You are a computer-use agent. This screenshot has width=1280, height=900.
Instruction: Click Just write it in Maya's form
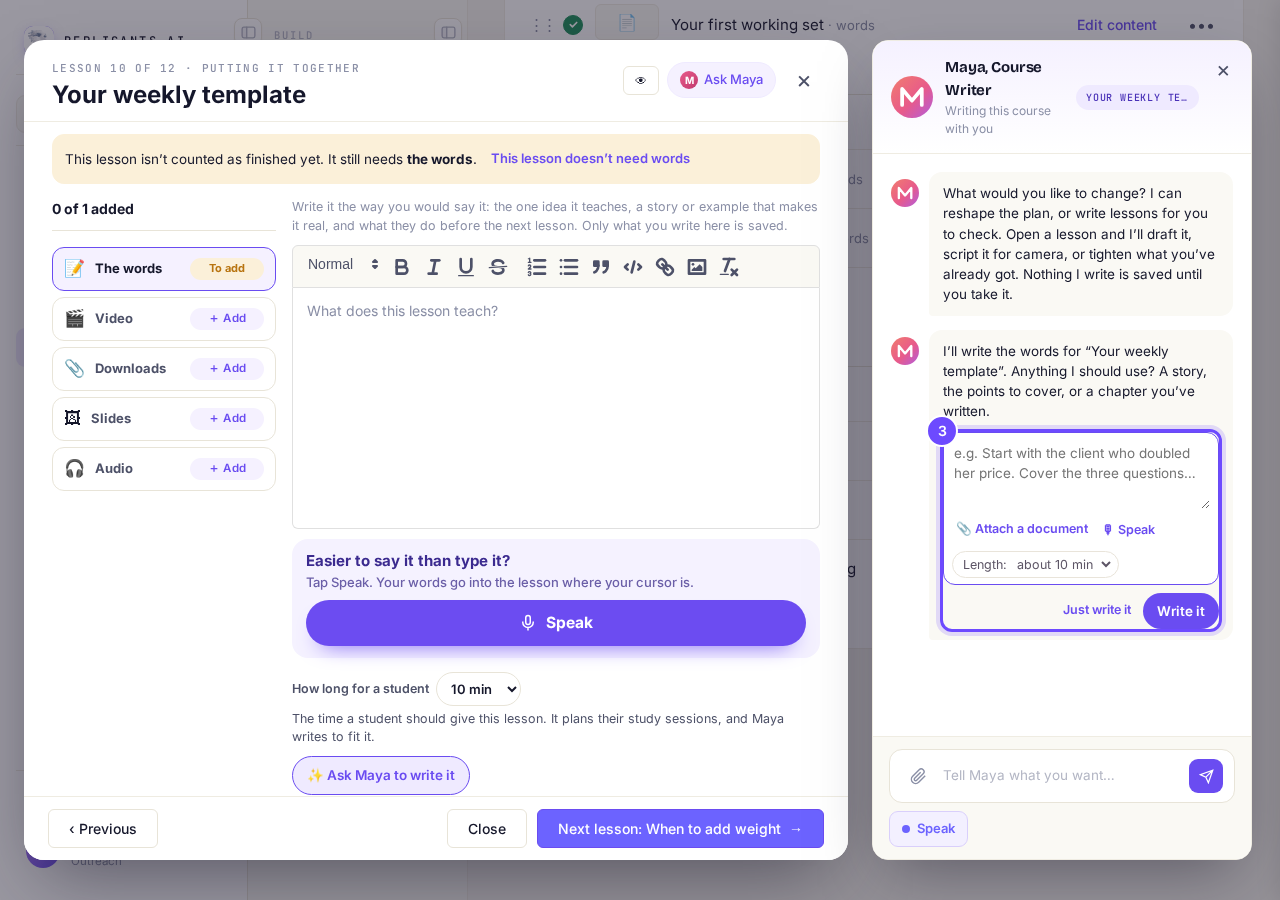1097,610
